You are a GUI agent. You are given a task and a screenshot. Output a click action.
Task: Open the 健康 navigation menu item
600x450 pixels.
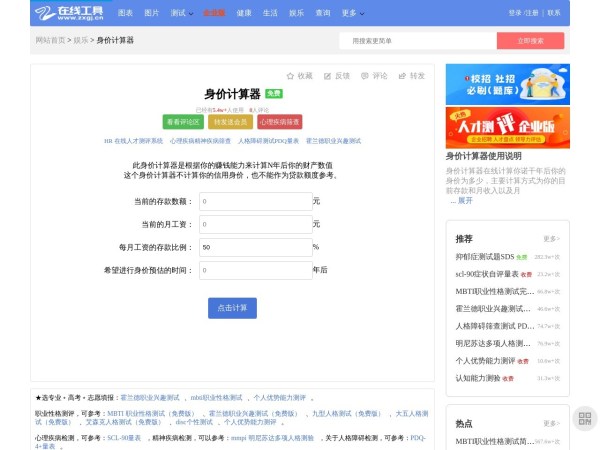(244, 13)
